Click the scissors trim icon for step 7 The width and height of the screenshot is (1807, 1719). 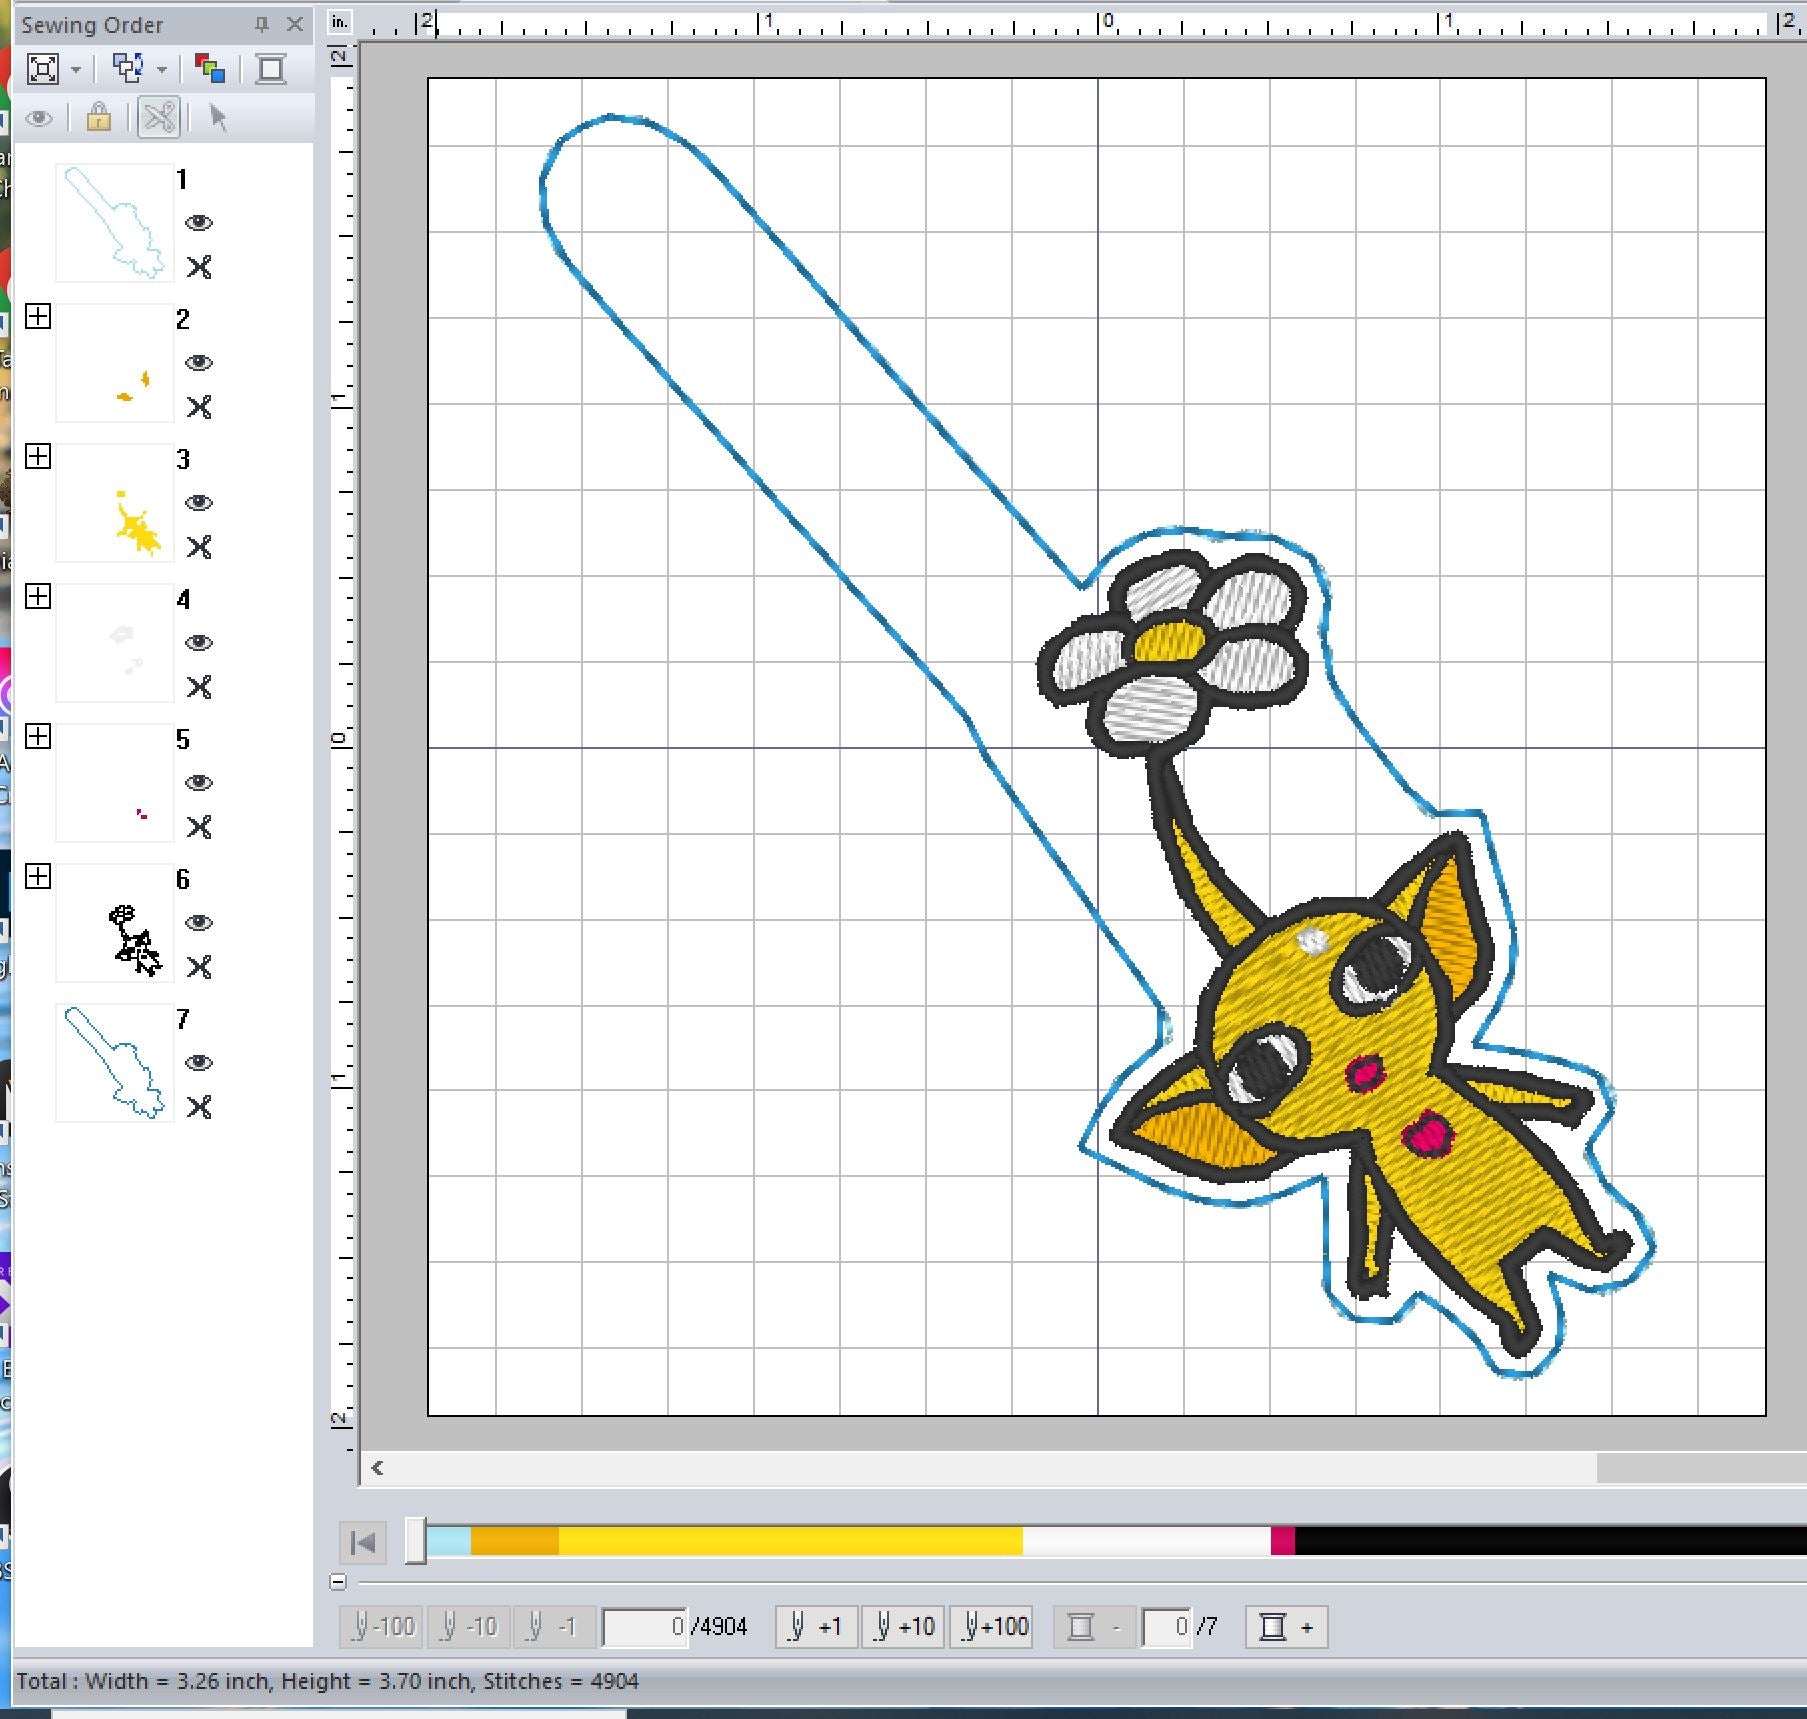199,1107
